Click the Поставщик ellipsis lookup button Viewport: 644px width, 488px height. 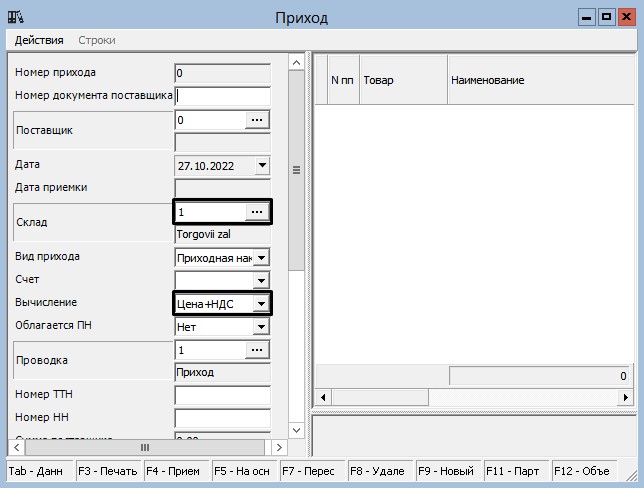tap(258, 120)
